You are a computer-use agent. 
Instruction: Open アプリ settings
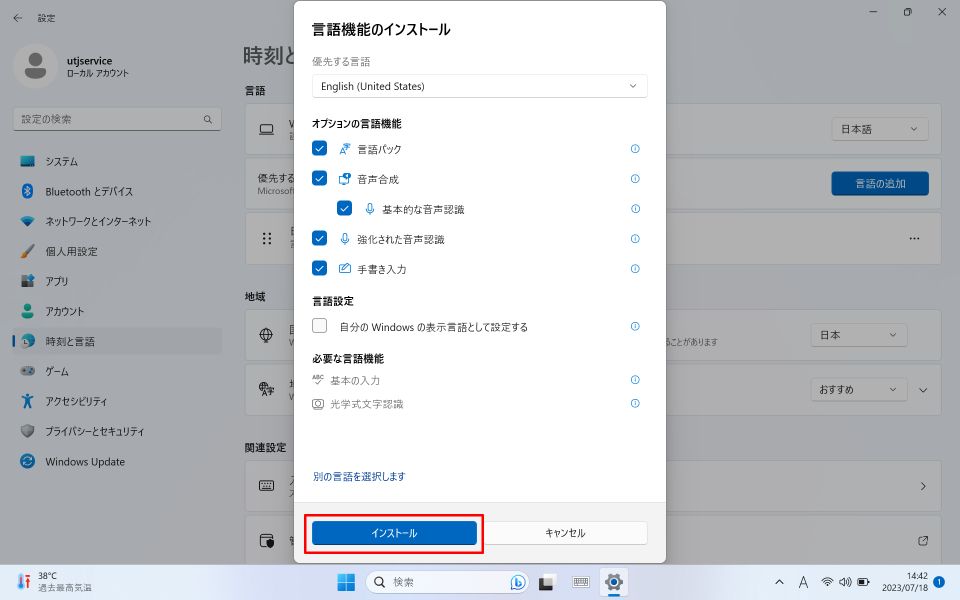[x=117, y=282]
